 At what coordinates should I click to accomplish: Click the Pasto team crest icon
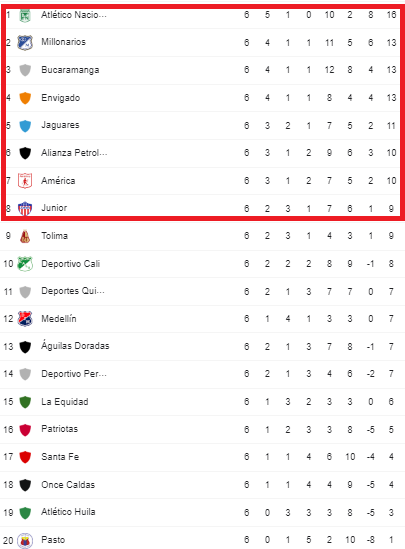point(25,540)
